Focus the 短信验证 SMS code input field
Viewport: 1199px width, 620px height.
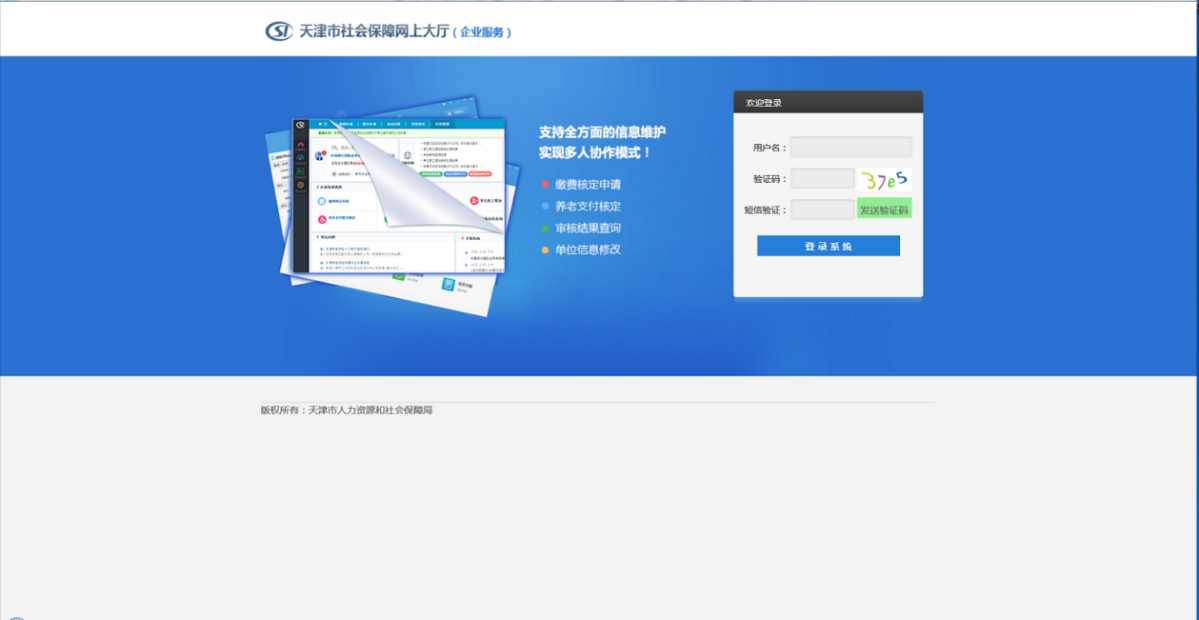[823, 209]
